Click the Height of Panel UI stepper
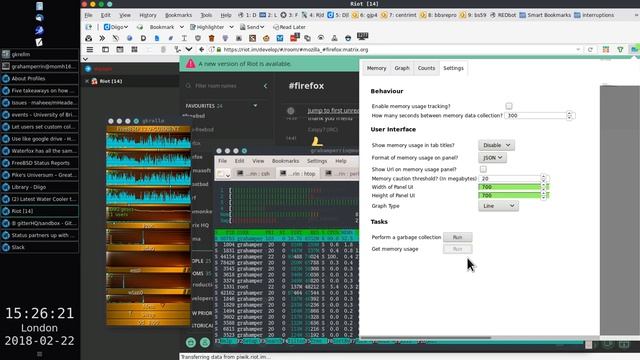The image size is (640, 360). pos(543,196)
